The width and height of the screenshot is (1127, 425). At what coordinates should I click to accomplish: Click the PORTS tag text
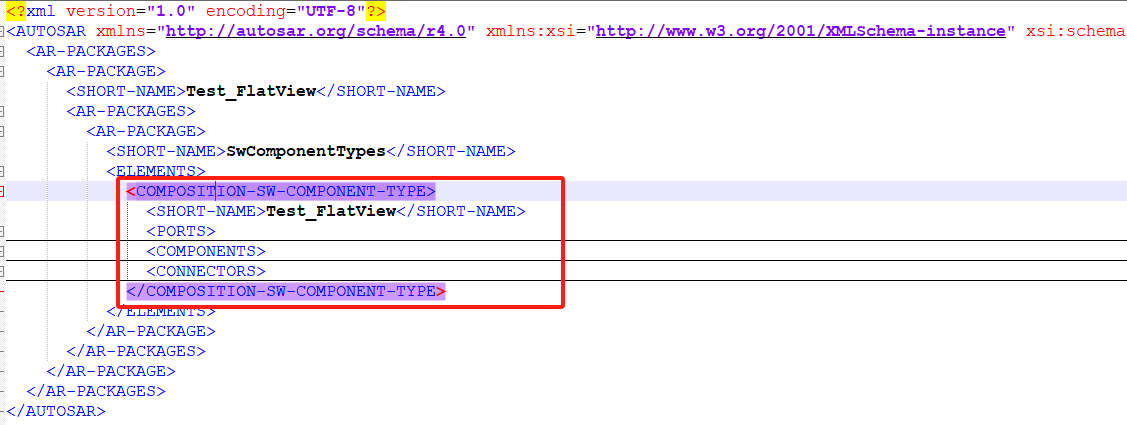coord(180,232)
